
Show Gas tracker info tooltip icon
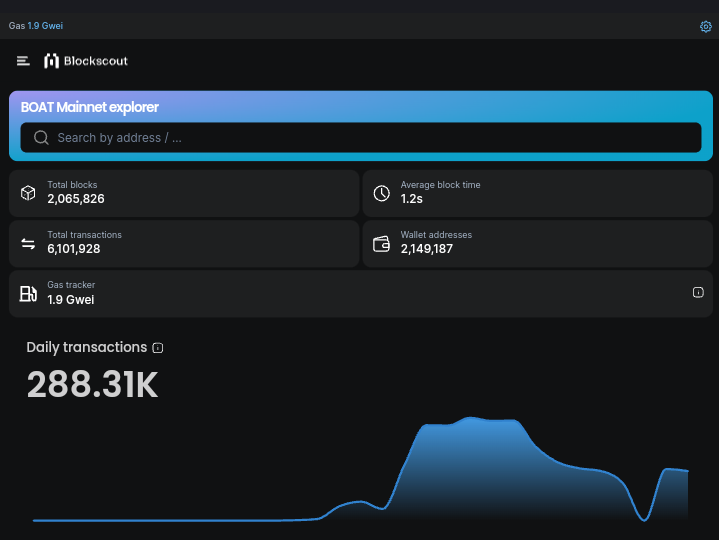click(x=698, y=292)
